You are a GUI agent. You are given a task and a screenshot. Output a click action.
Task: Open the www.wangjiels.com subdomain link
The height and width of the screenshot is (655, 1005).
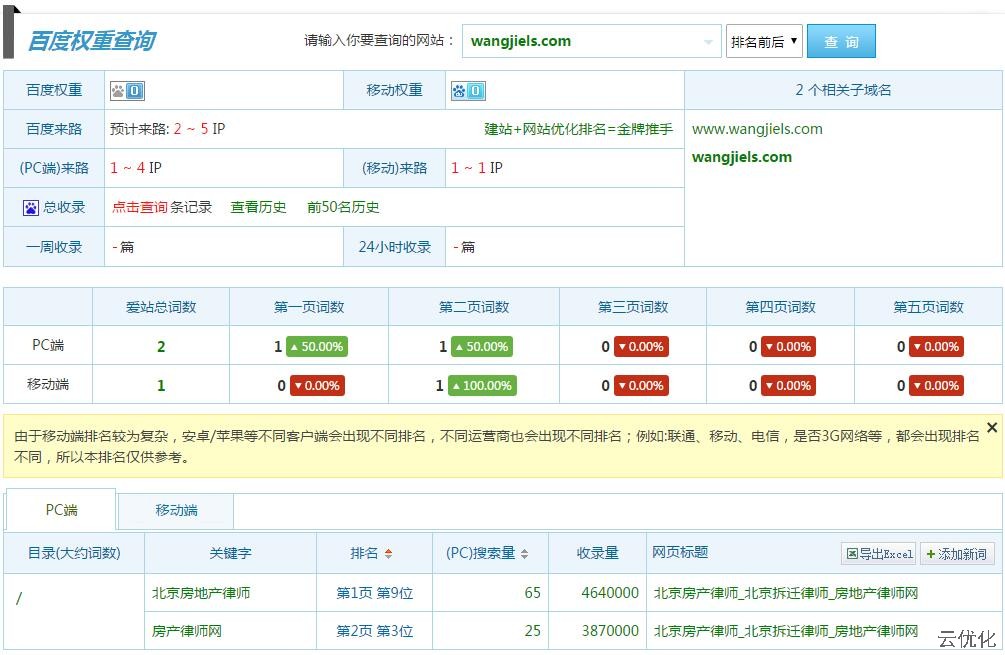tap(757, 129)
